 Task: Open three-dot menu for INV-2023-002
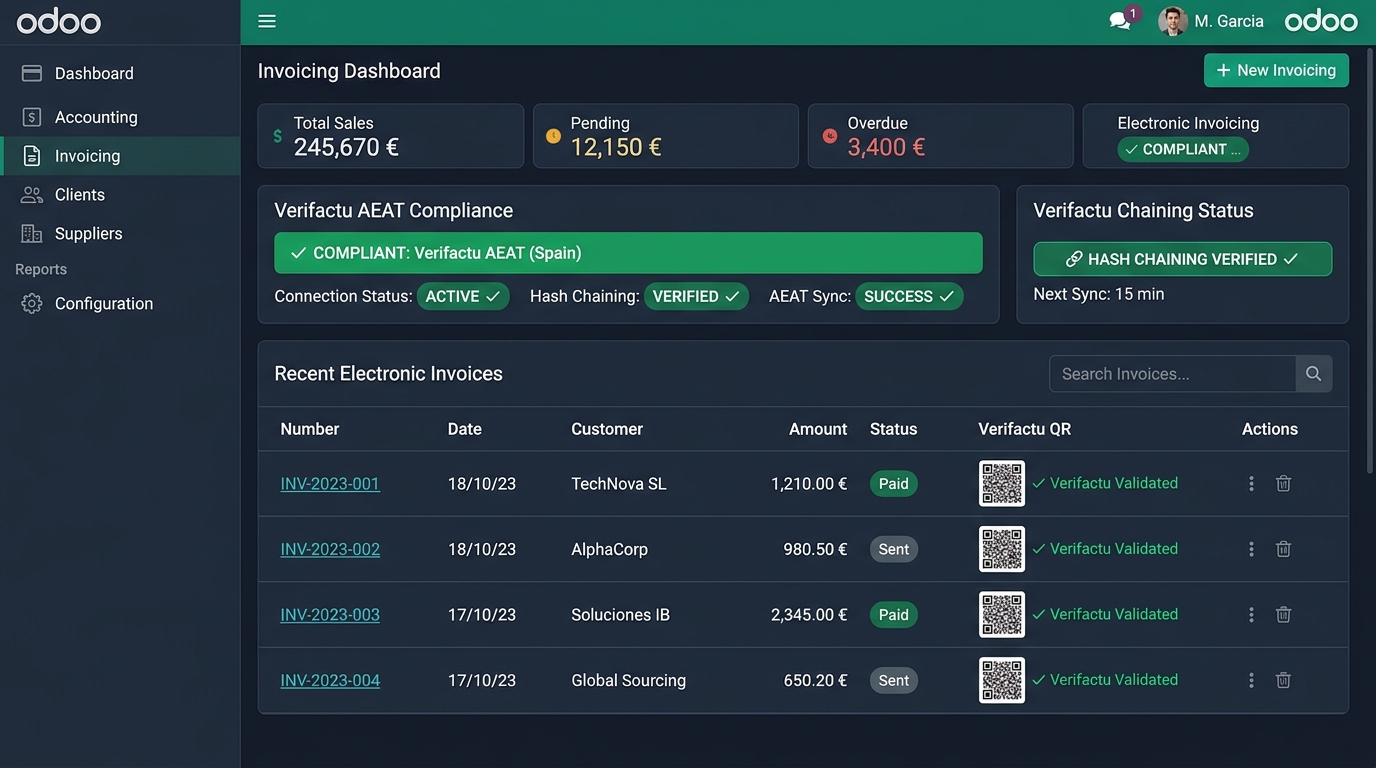[1251, 549]
